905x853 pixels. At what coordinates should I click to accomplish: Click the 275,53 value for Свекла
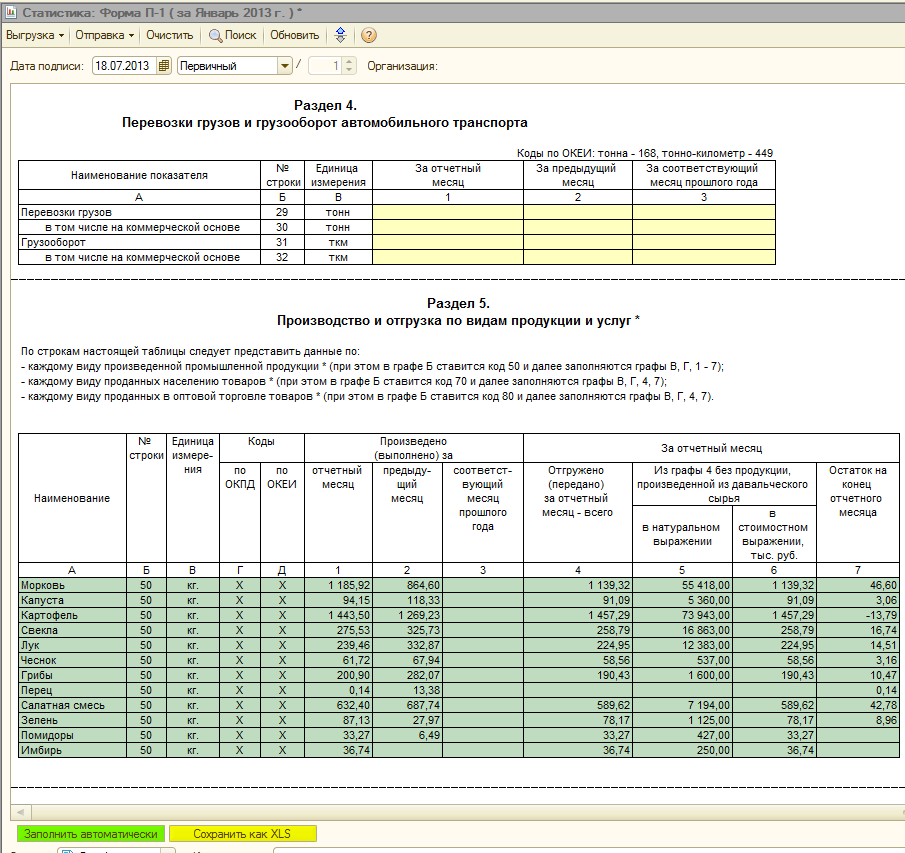click(x=338, y=630)
